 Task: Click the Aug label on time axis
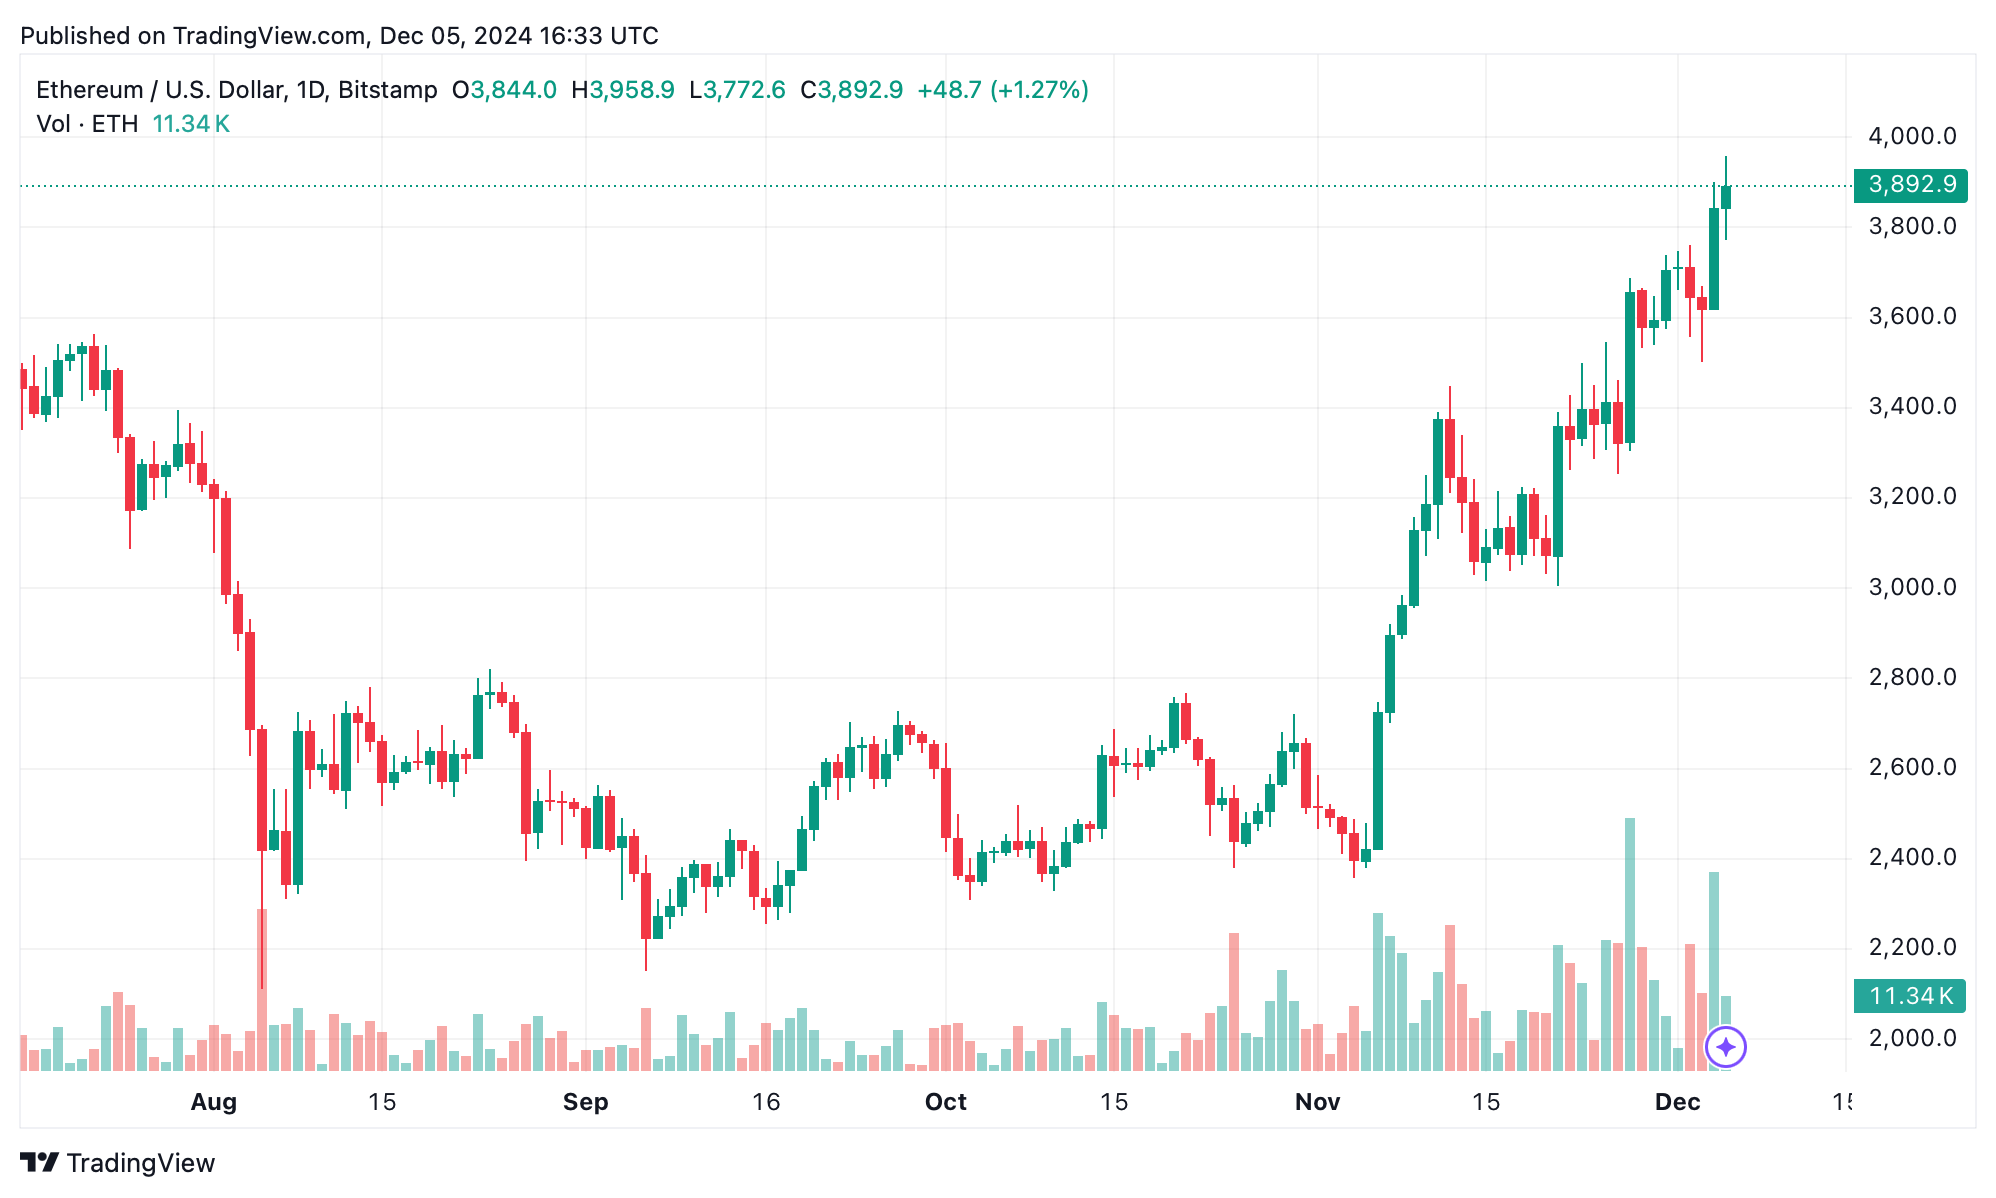[214, 1102]
